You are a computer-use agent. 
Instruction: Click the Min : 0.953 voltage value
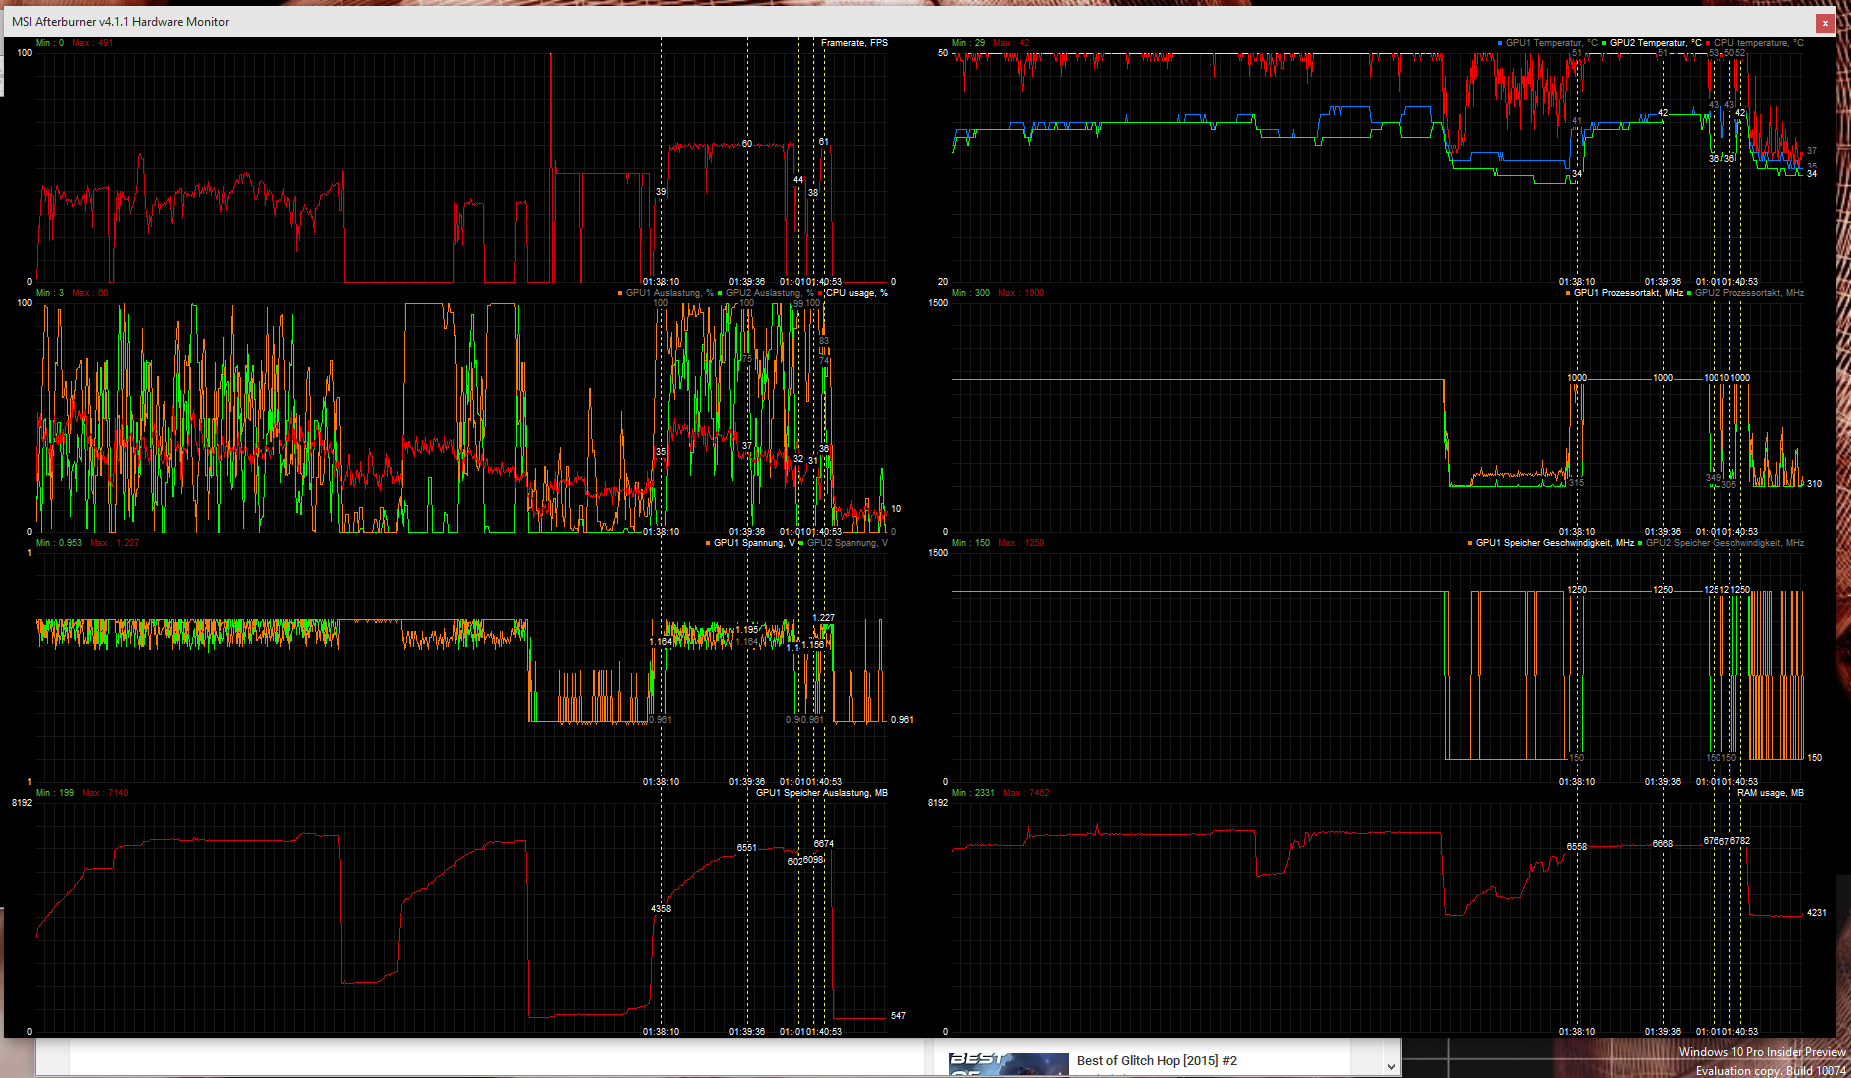(59, 543)
